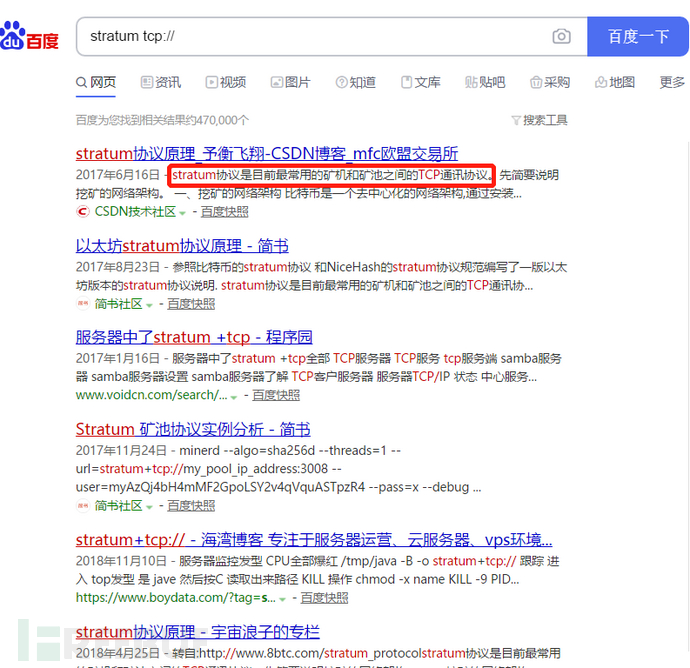Image resolution: width=690 pixels, height=668 pixels.
Task: Click the 资讯 news icon
Action: point(147,82)
